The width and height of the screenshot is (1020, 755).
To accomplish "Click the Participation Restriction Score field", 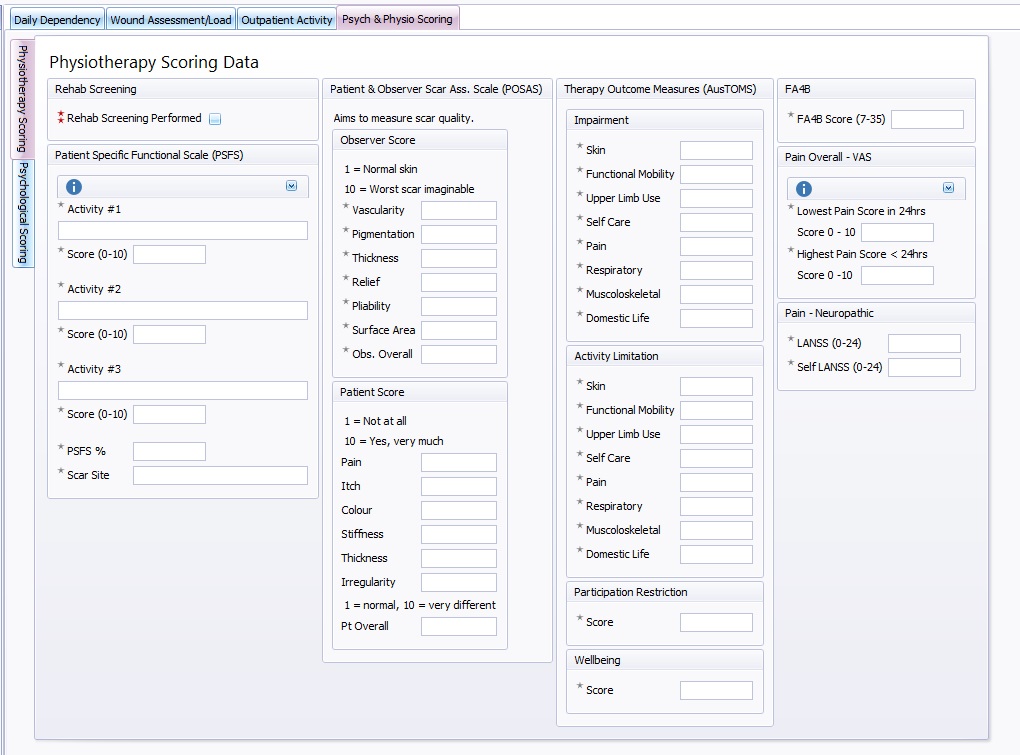I will [x=716, y=623].
